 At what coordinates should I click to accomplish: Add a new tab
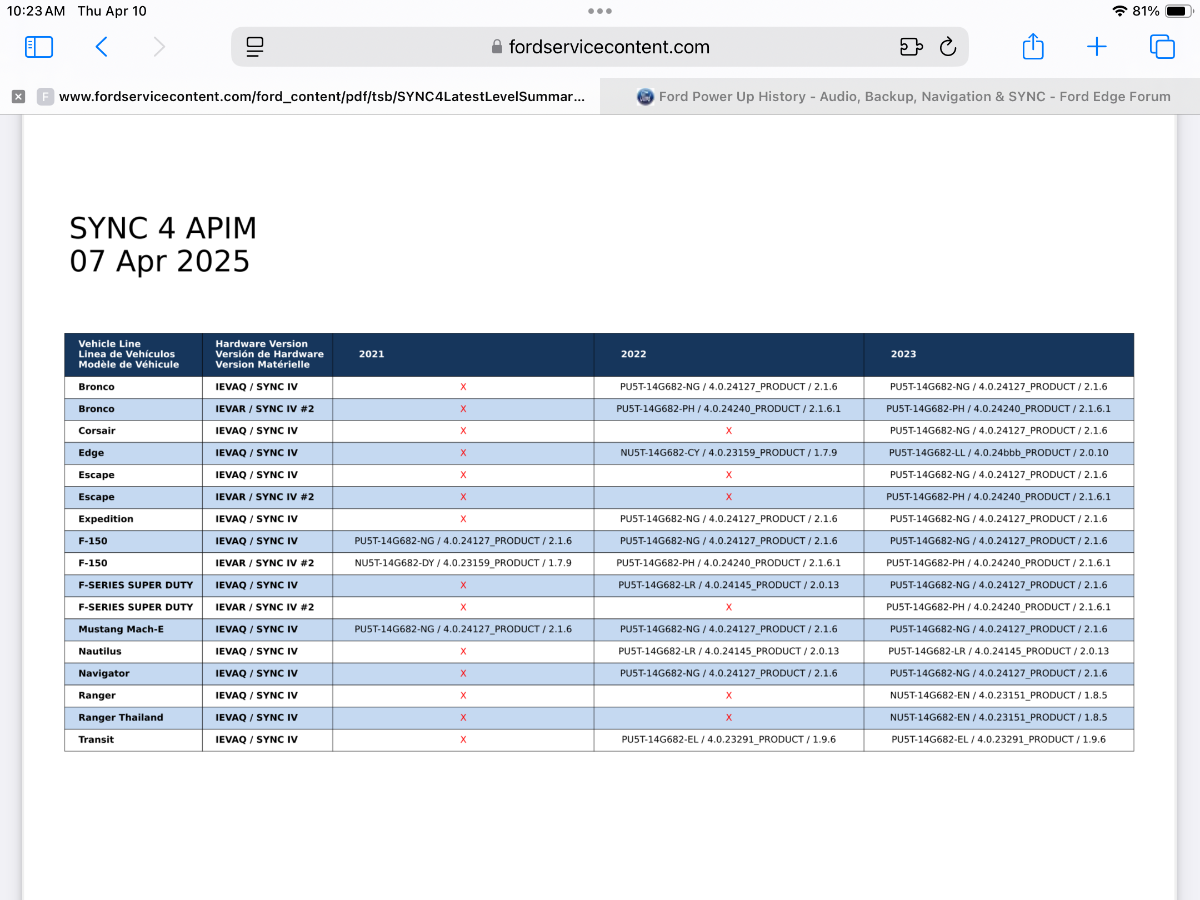pos(1097,47)
